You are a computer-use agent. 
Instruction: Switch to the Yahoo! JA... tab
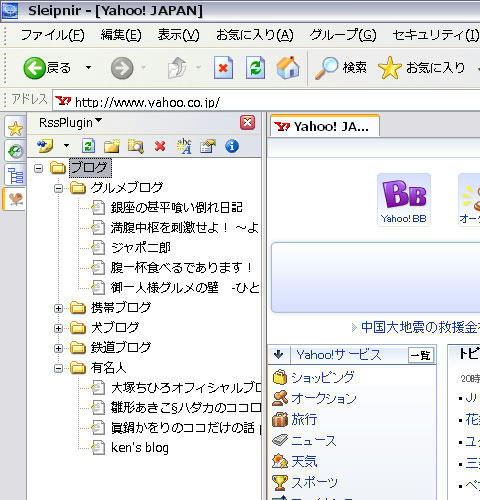coord(324,127)
